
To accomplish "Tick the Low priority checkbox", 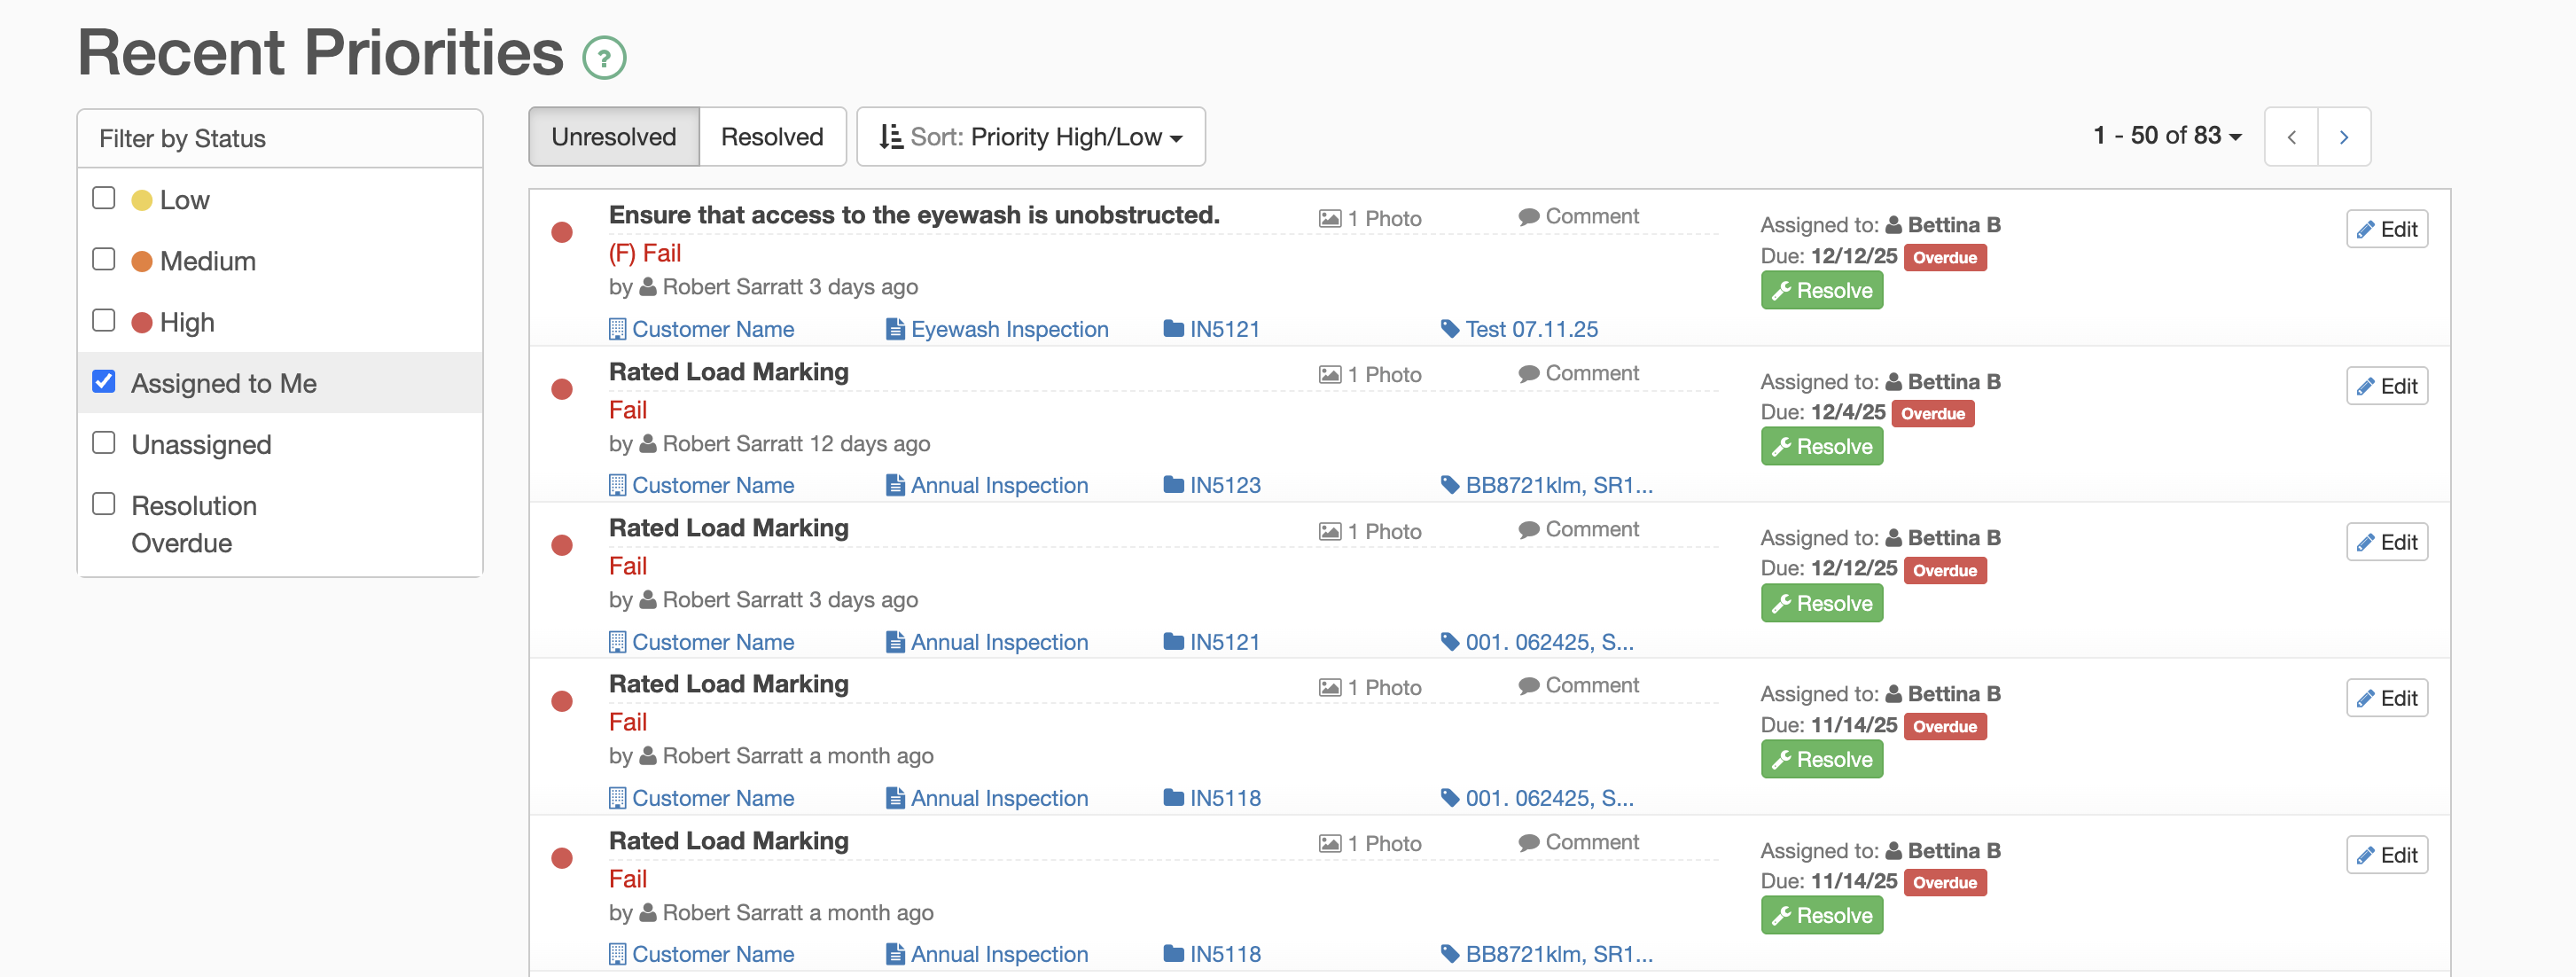I will 104,198.
